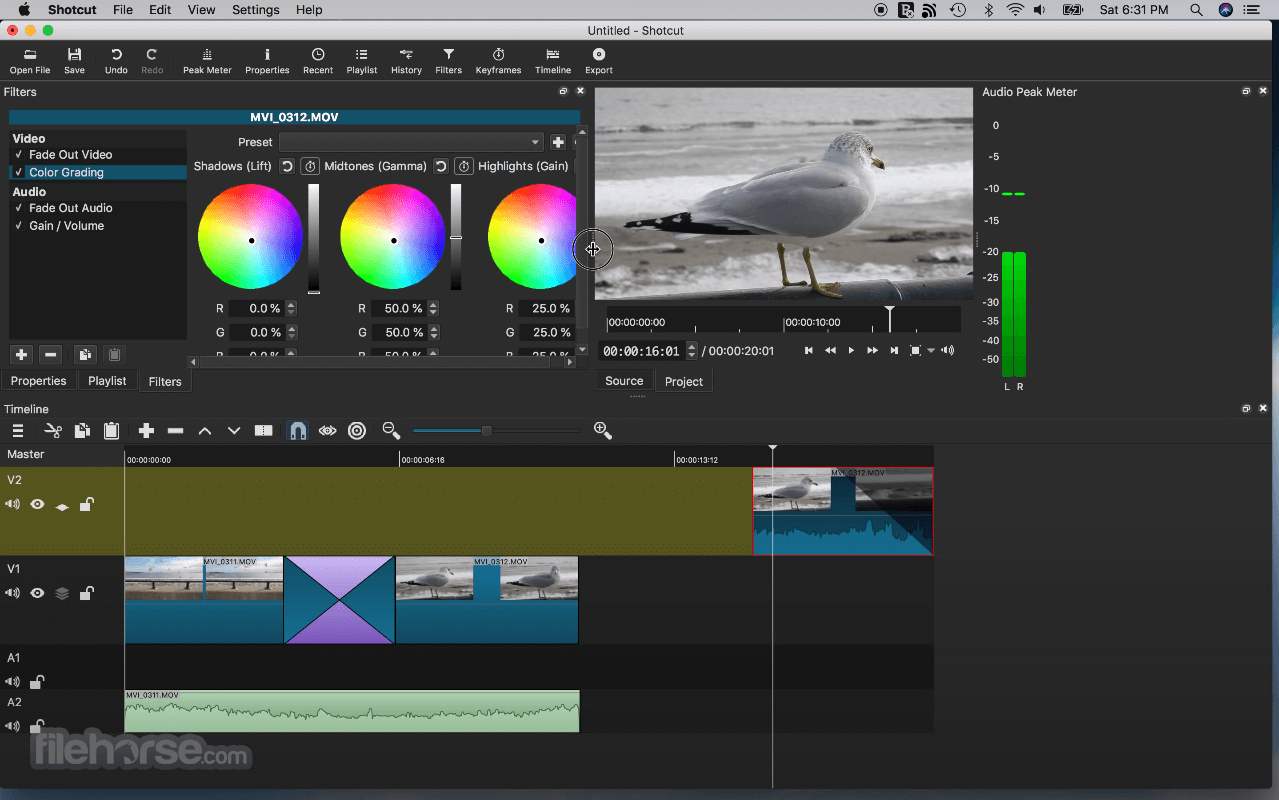Uncheck the Gain / Volume filter
This screenshot has width=1279, height=800.
click(19, 226)
